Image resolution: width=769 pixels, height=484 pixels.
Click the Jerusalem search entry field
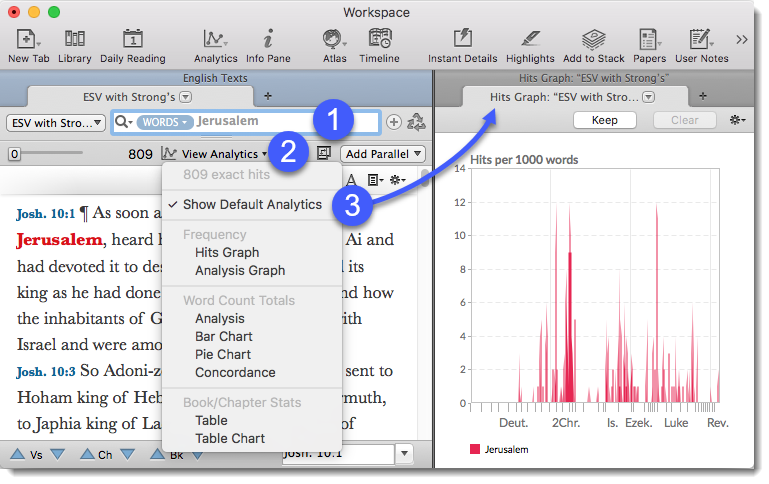pos(284,121)
